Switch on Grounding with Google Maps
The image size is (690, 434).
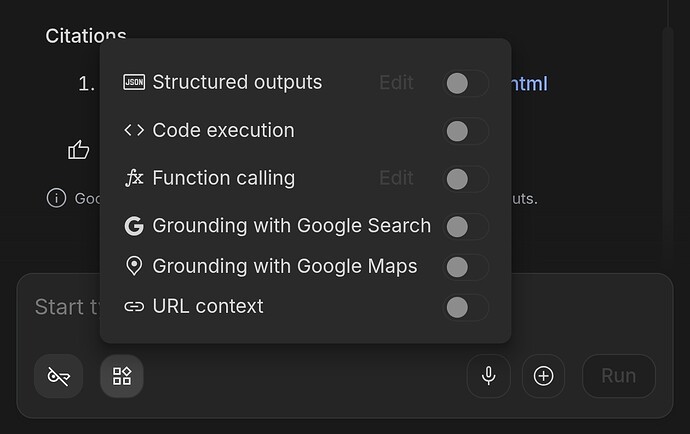[x=466, y=267]
